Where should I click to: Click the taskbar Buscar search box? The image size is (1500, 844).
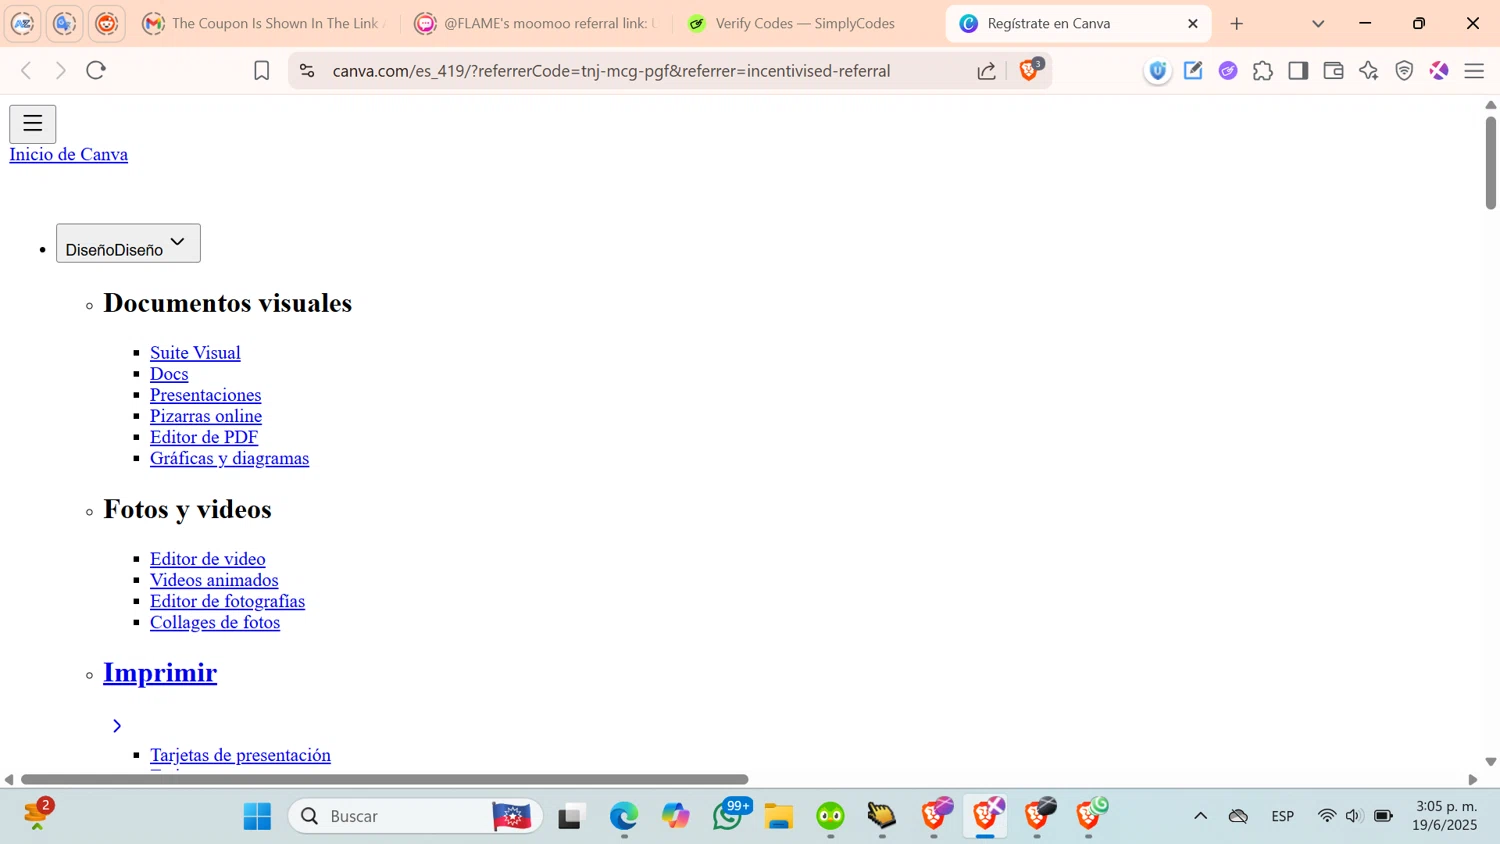(x=416, y=816)
